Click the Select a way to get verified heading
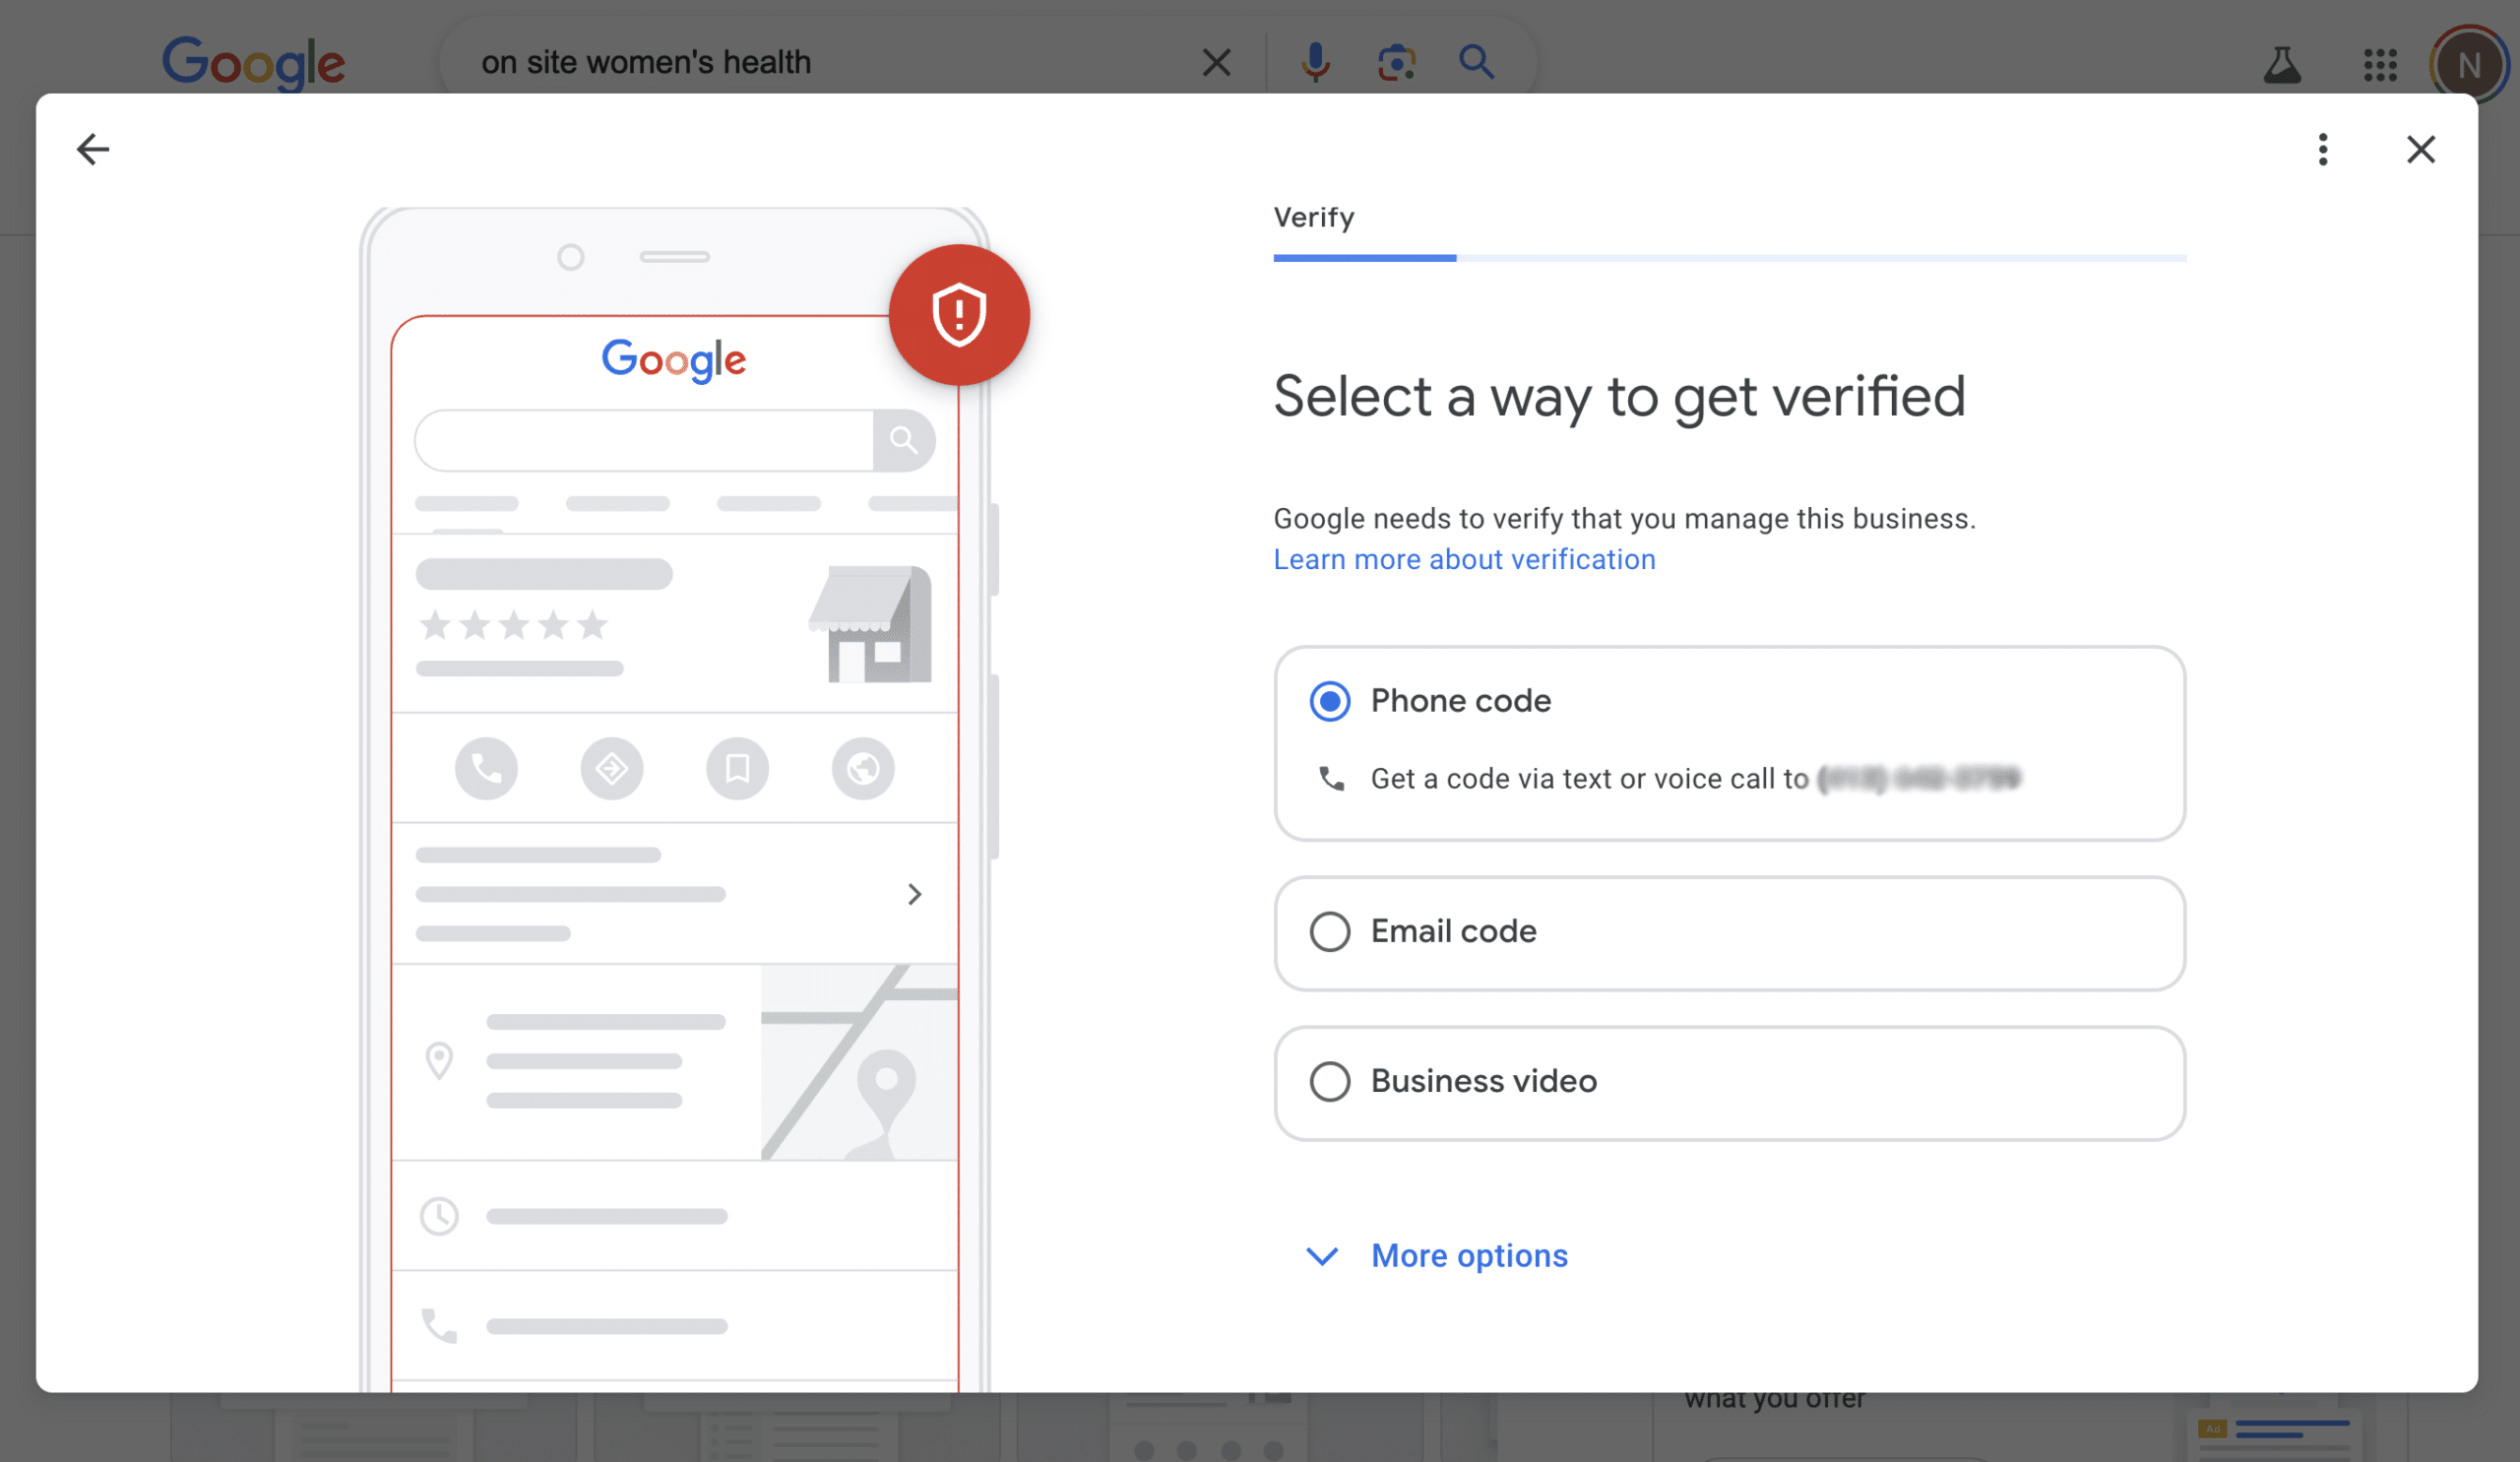The height and width of the screenshot is (1462, 2520). (x=1619, y=397)
